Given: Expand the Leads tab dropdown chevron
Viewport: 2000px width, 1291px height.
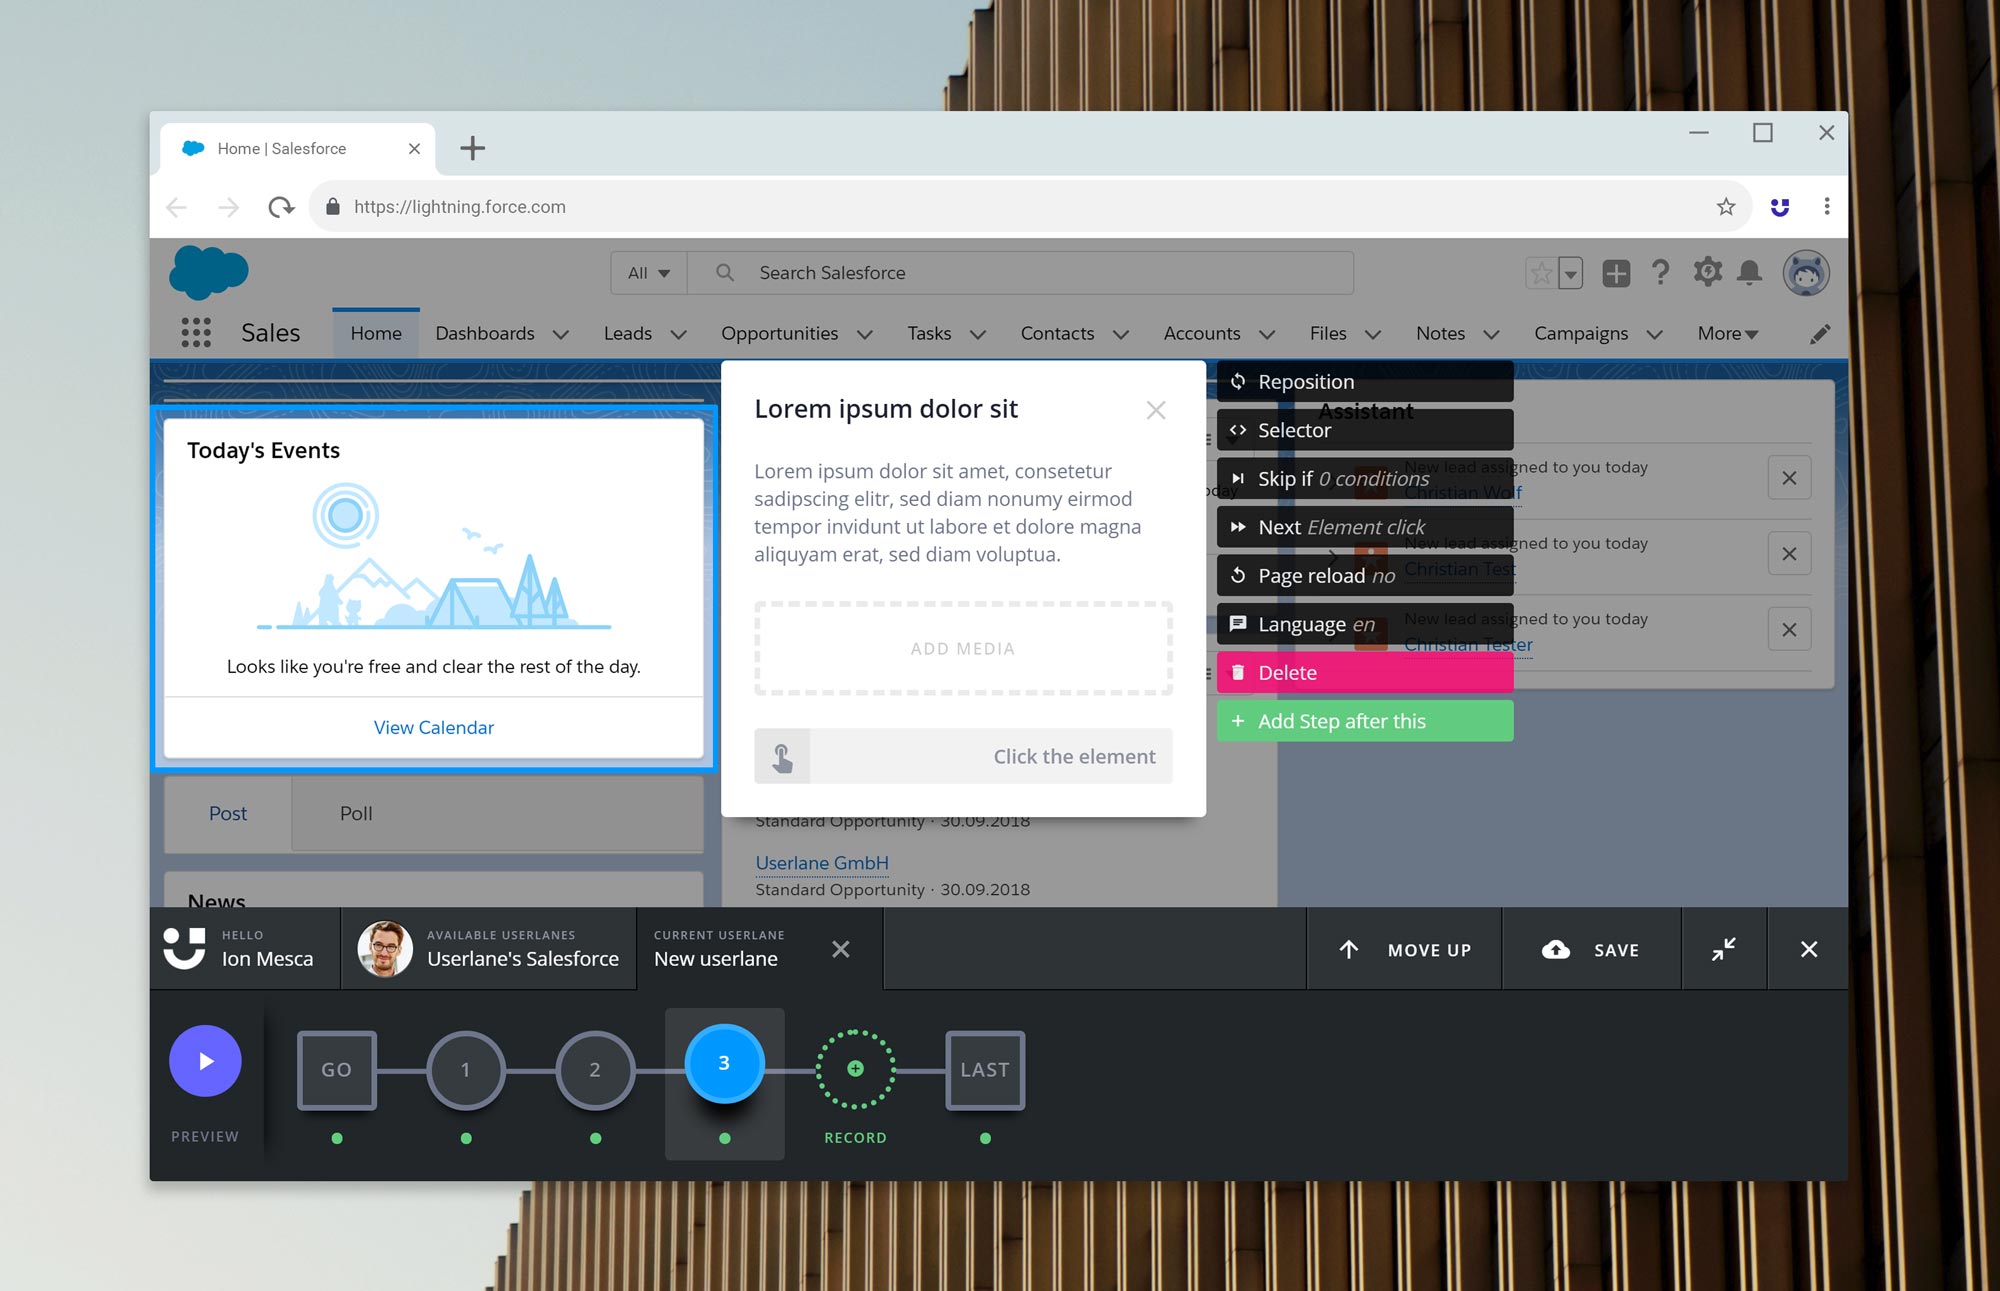Looking at the screenshot, I should (678, 334).
